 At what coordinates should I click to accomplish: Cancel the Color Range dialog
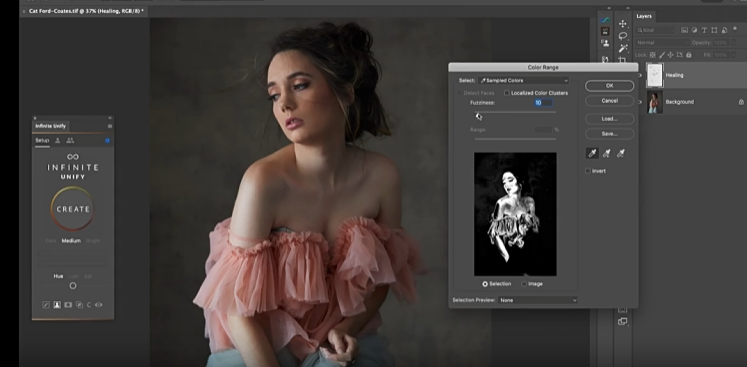609,101
